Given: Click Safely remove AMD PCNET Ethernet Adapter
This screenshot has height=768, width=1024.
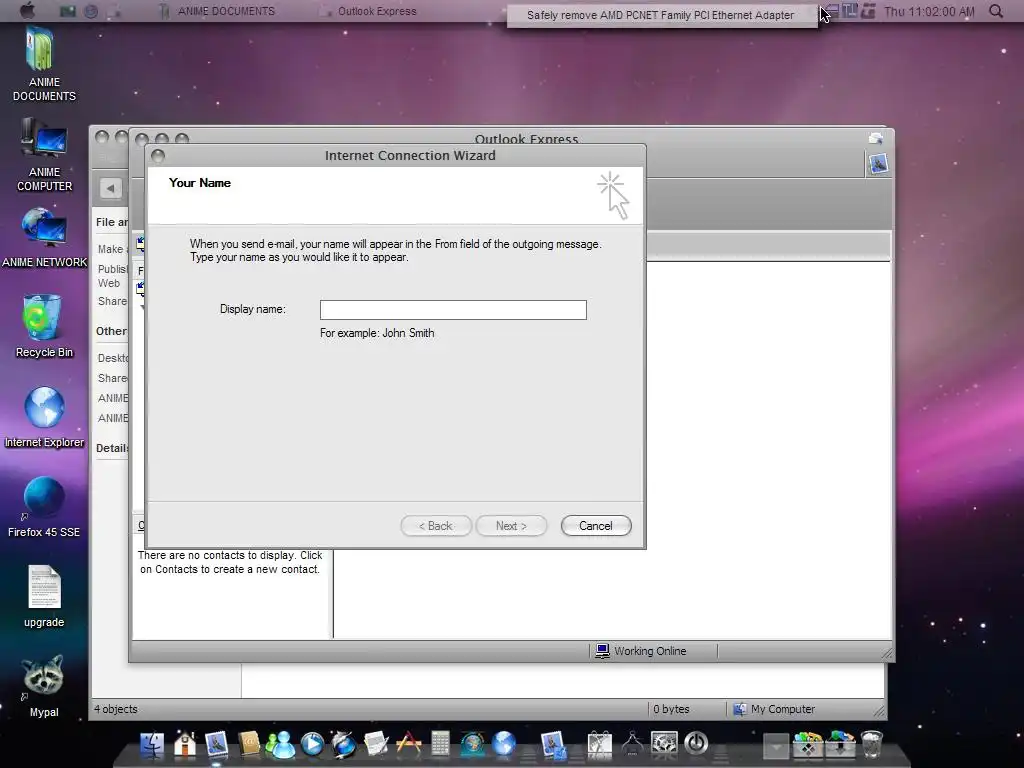Looking at the screenshot, I should (660, 15).
